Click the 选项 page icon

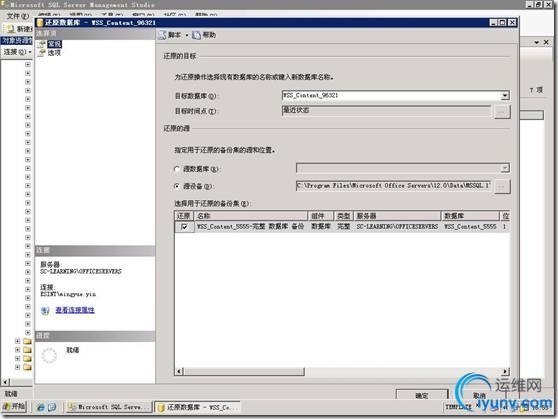[42, 53]
